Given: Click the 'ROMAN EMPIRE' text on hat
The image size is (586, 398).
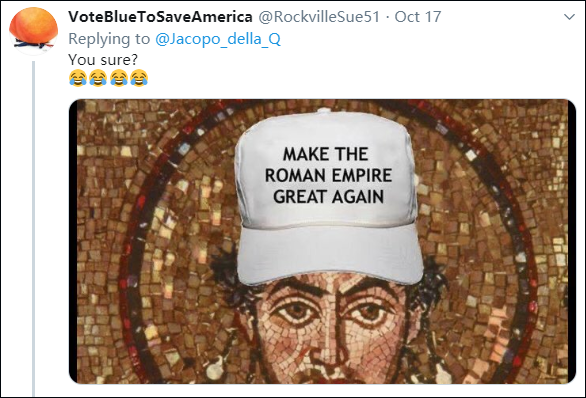Looking at the screenshot, I should pos(329,175).
